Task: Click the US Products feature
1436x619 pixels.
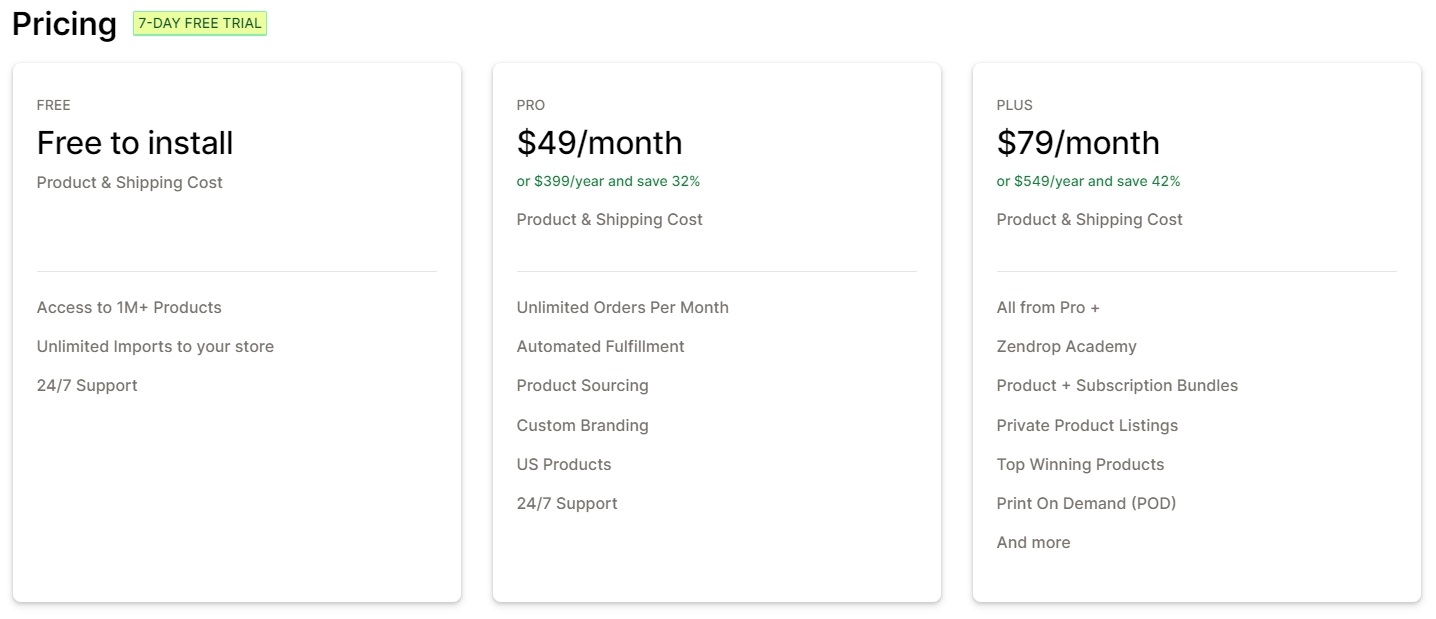Action: (563, 464)
